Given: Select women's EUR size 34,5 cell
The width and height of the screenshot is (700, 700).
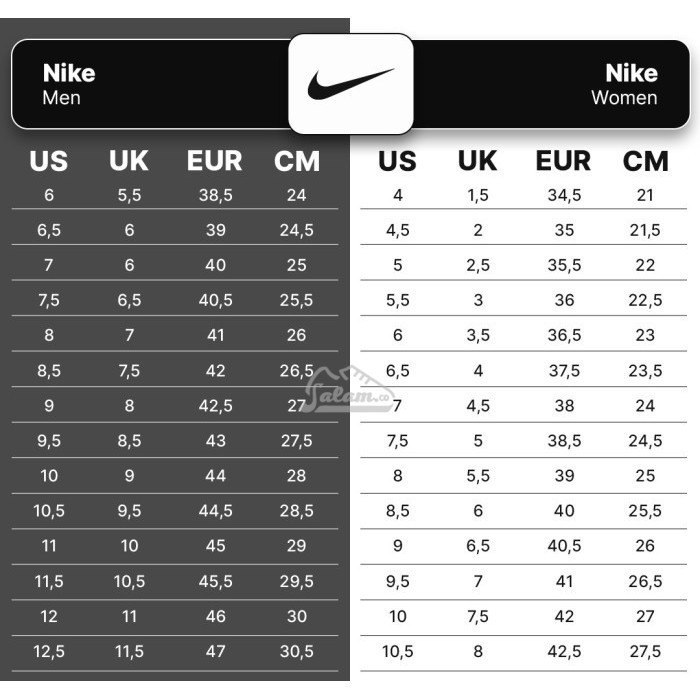Looking at the screenshot, I should point(564,195).
